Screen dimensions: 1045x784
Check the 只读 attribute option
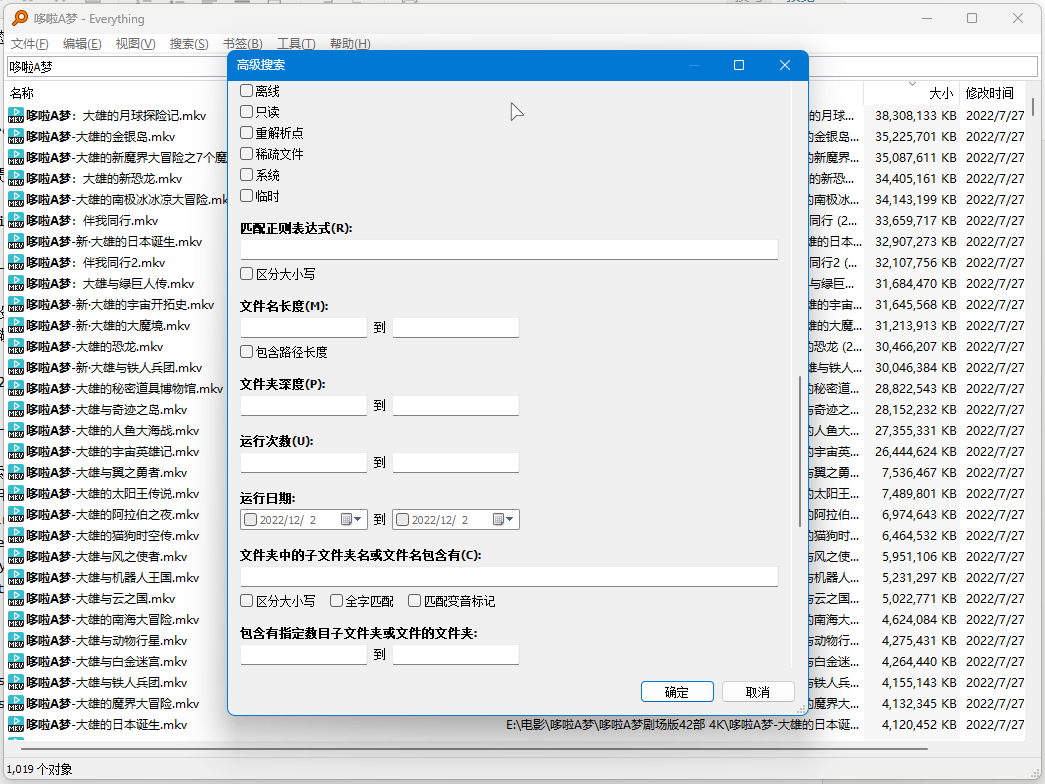pos(247,111)
